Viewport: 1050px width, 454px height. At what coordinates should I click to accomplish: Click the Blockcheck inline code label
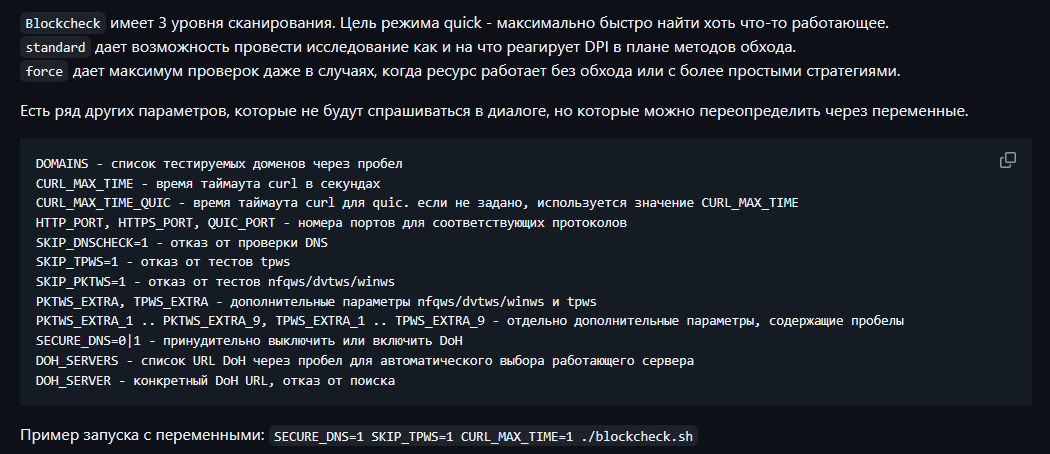tap(63, 23)
